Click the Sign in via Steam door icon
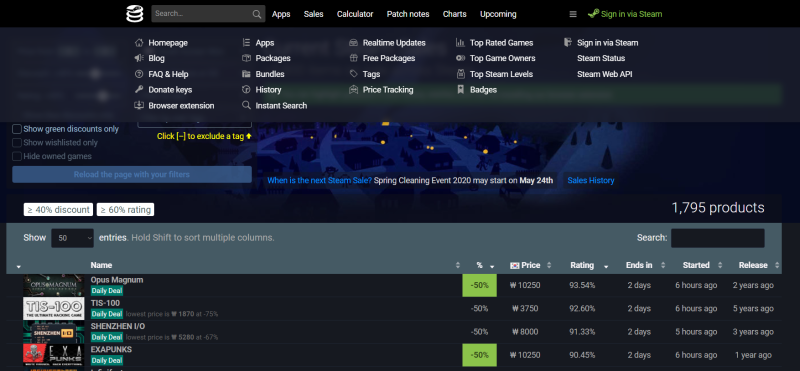Image resolution: width=800 pixels, height=371 pixels. click(568, 43)
